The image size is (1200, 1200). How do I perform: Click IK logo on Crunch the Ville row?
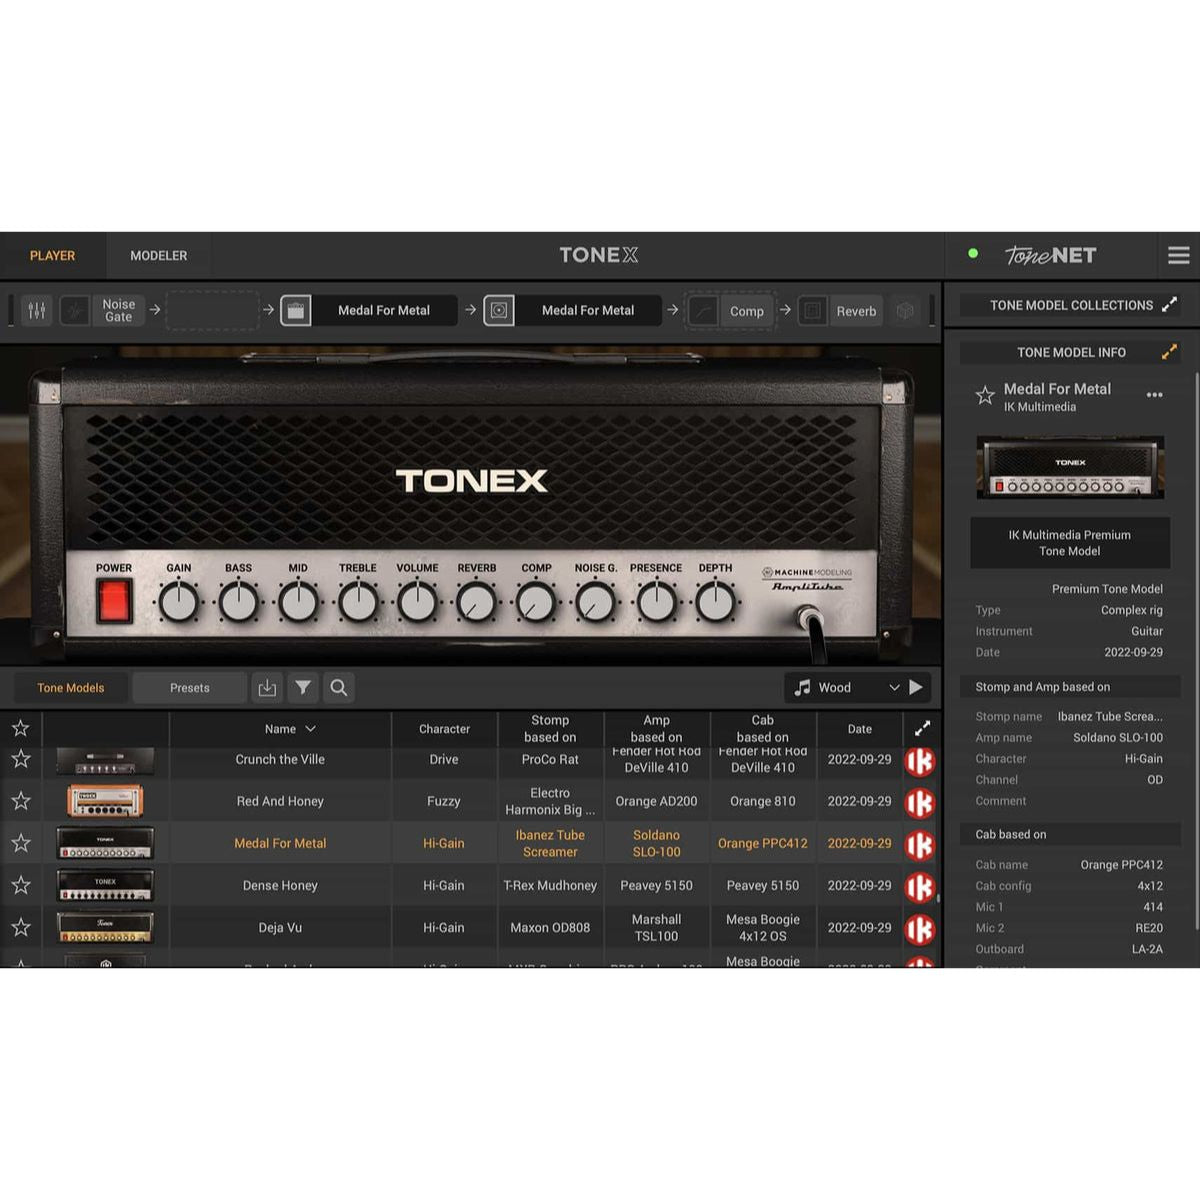click(920, 762)
